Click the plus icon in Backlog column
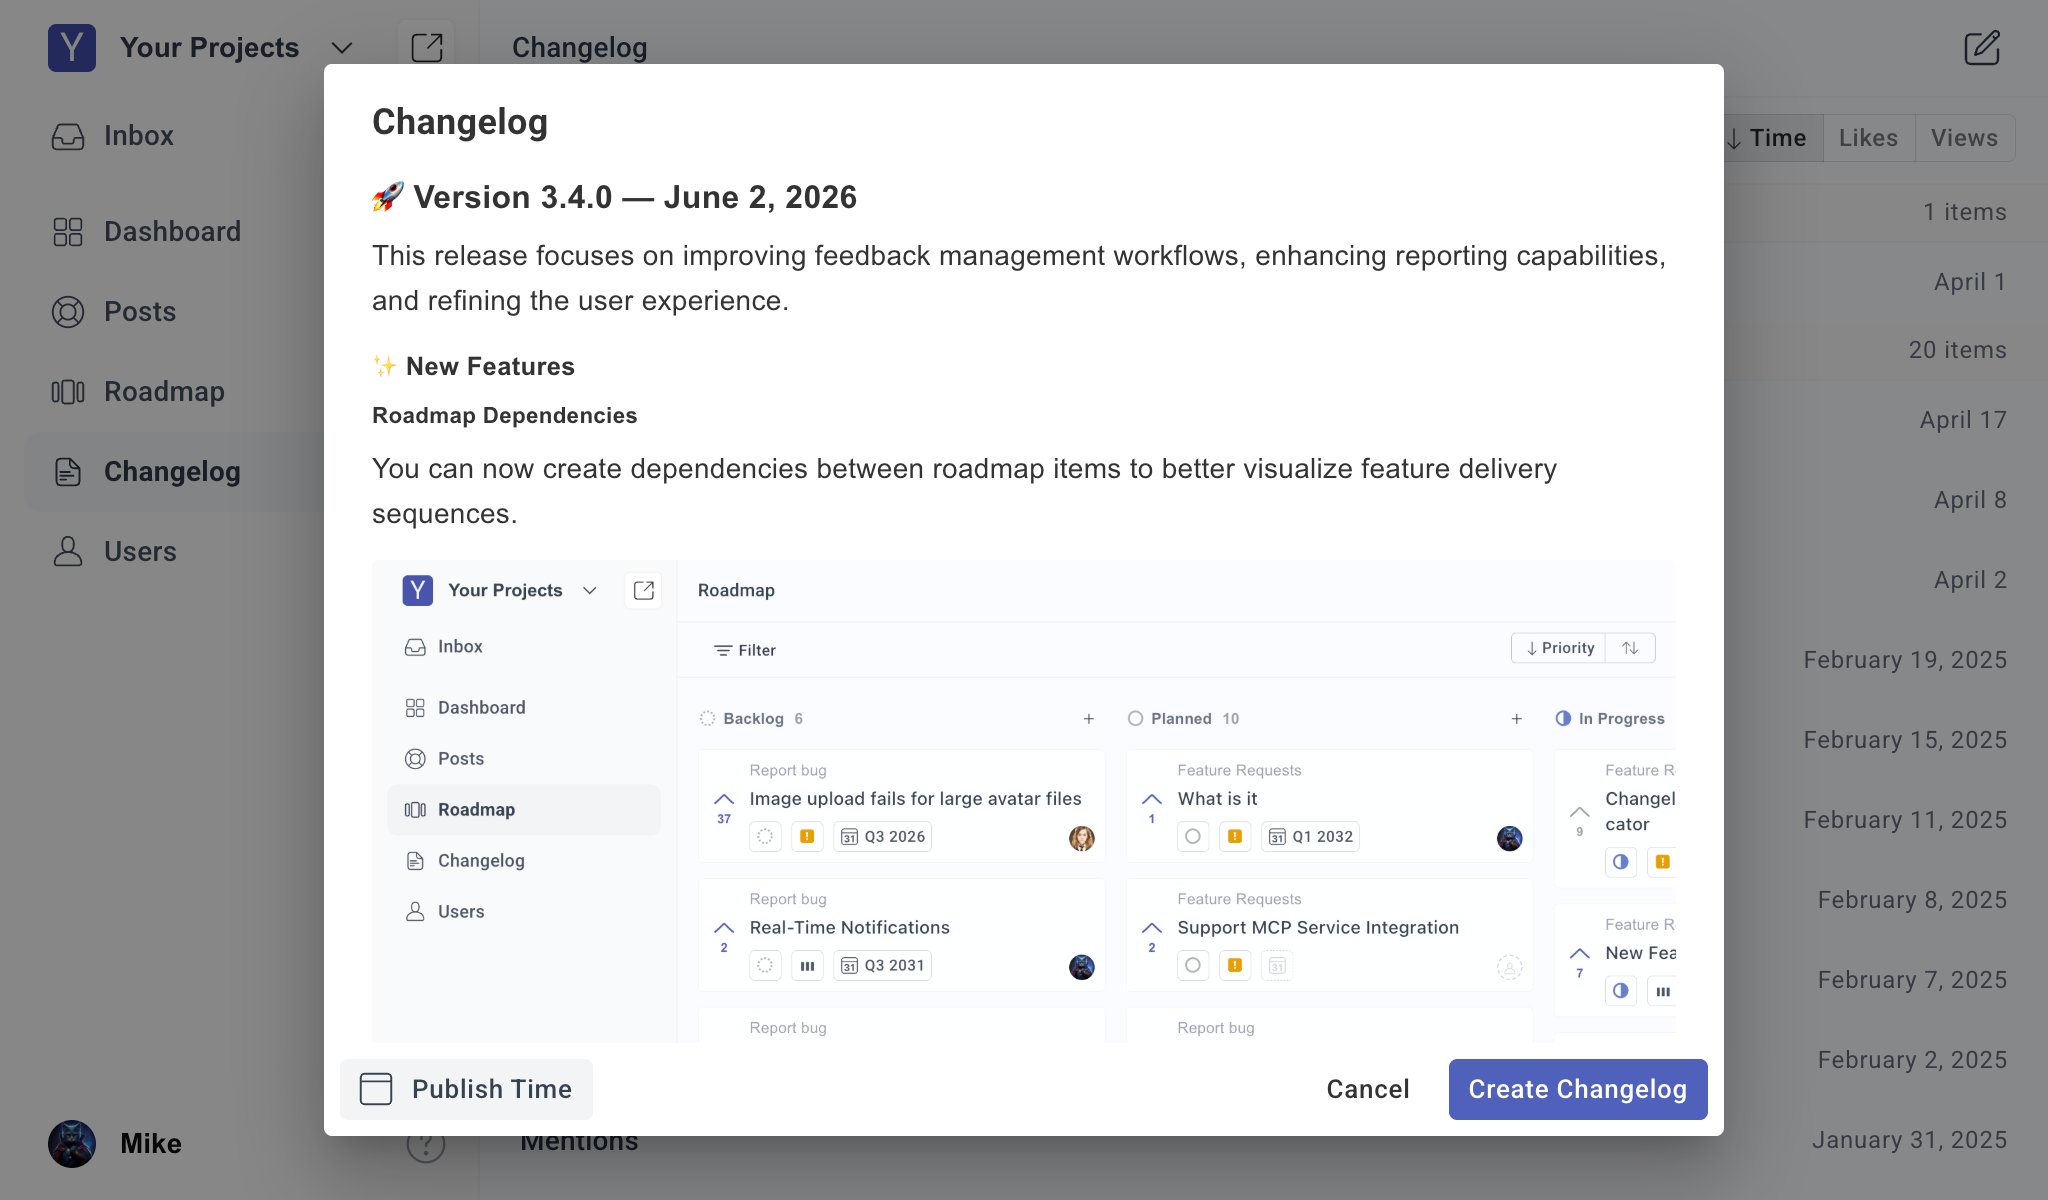This screenshot has height=1200, width=2048. pyautogui.click(x=1089, y=719)
